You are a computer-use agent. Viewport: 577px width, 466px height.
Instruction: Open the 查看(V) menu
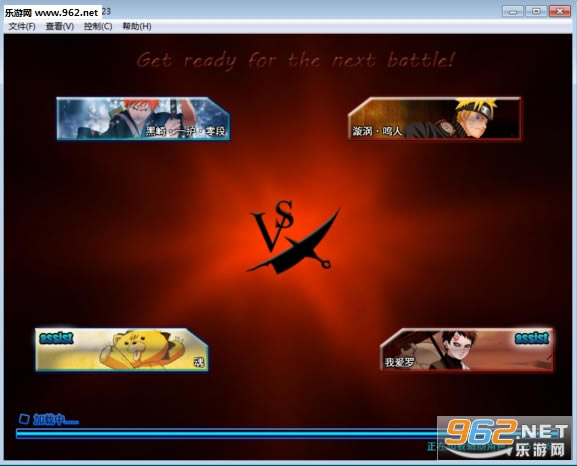60,27
